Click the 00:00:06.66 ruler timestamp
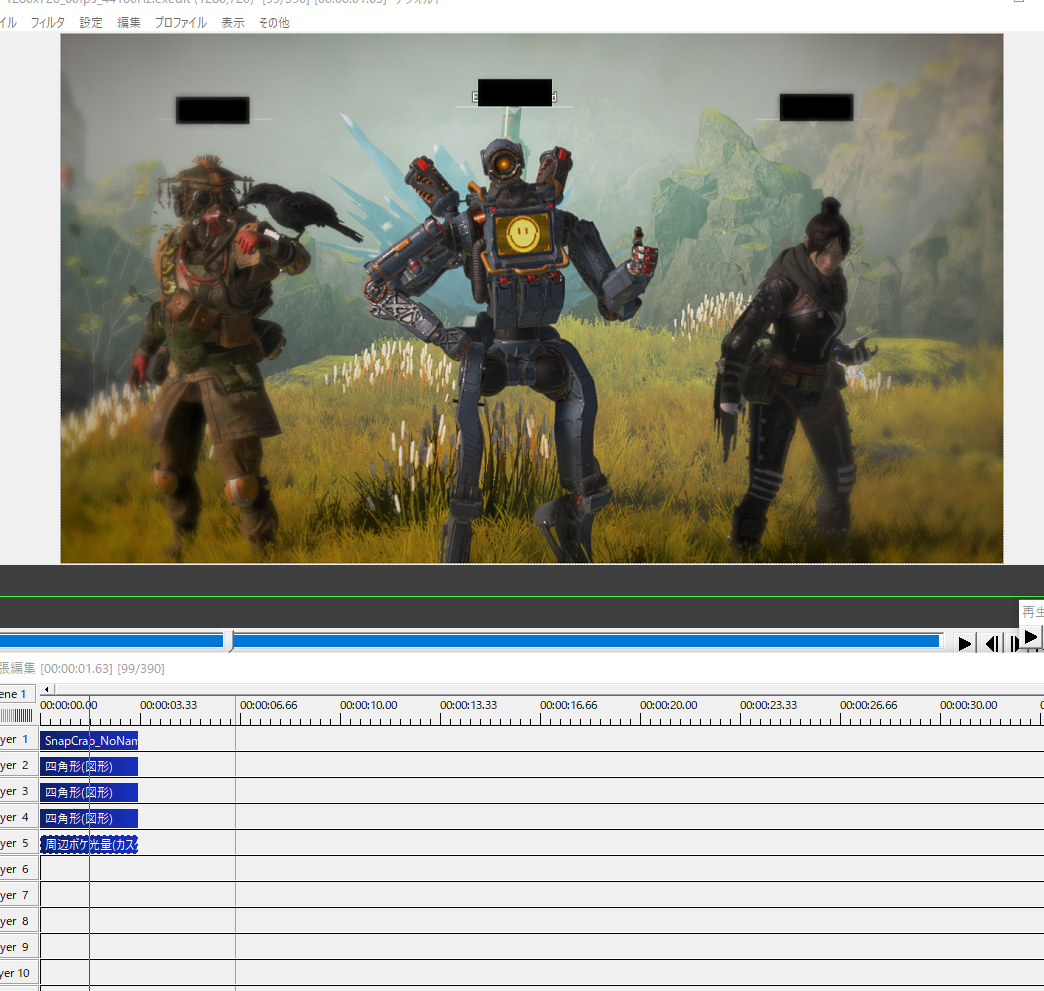This screenshot has height=991, width=1044. [x=268, y=705]
